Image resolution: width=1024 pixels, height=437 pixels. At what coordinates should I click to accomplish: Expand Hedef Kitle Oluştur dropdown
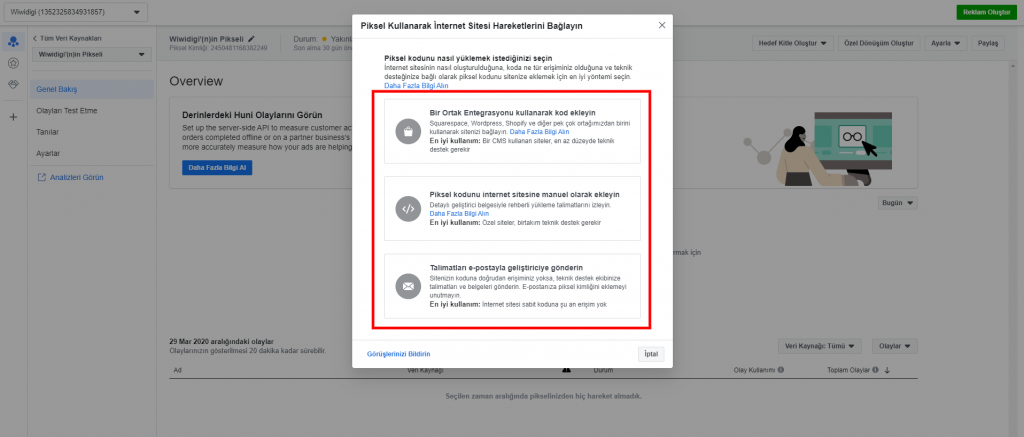pos(792,43)
